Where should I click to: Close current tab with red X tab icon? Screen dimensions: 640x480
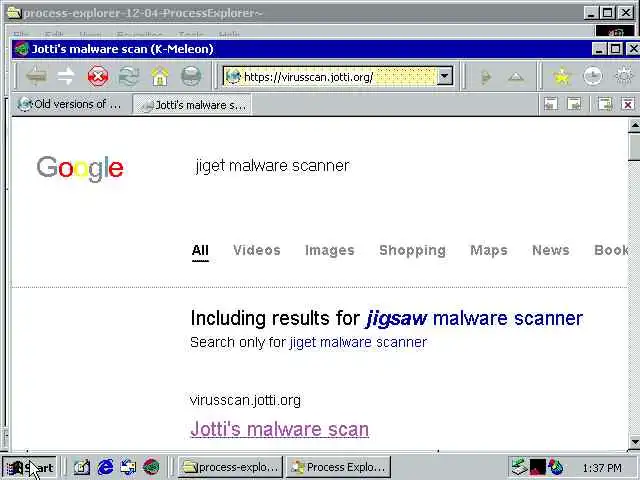pos(628,104)
